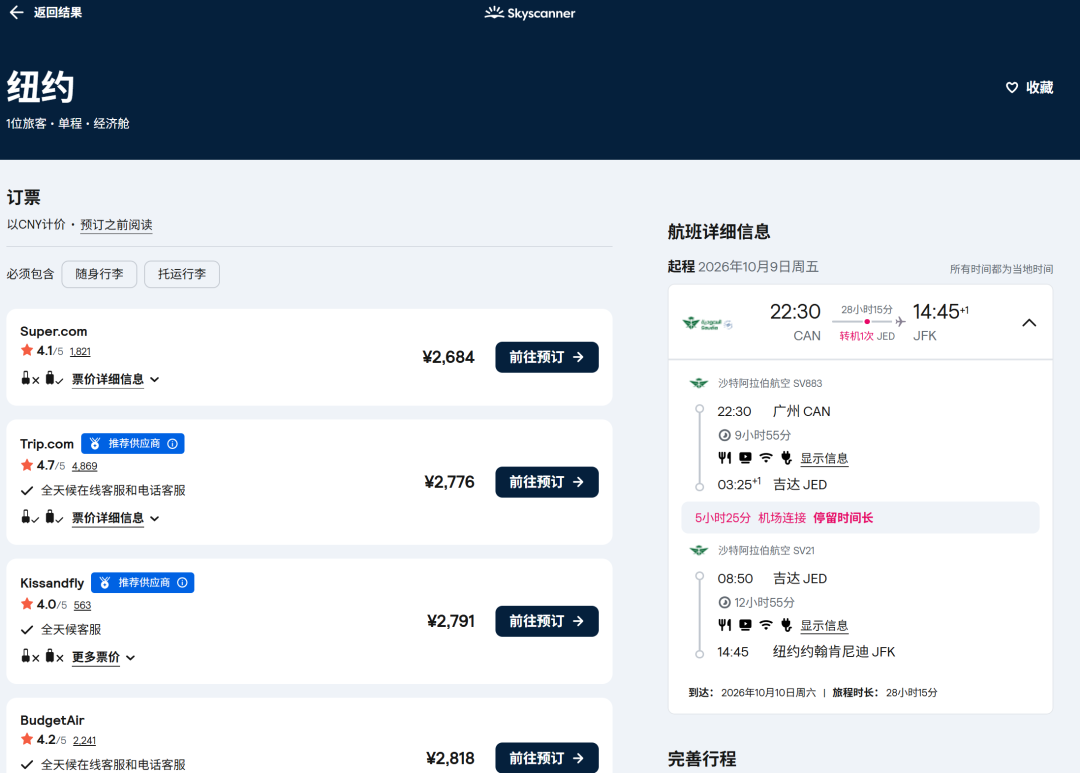1080x773 pixels.
Task: Click the 纽约 destination heading
Action: (41, 87)
